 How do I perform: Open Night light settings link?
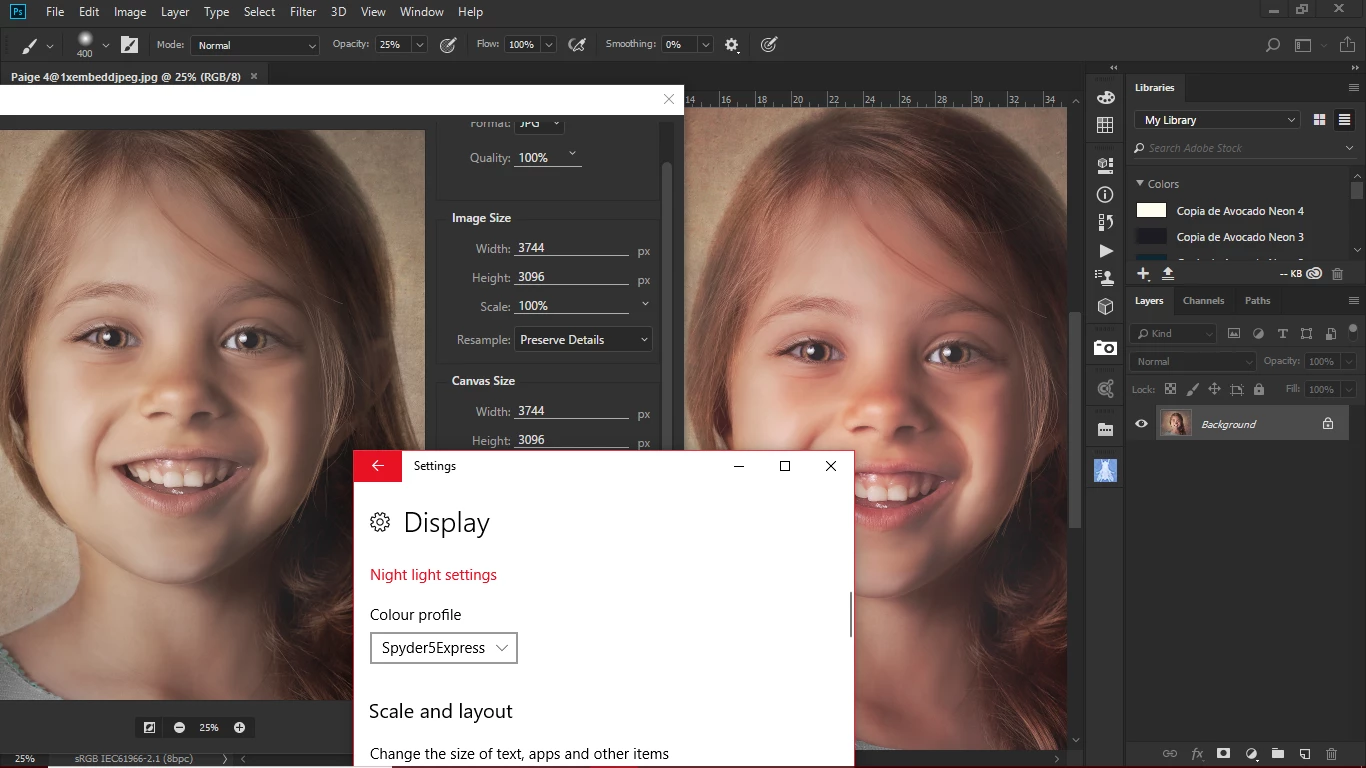point(433,575)
